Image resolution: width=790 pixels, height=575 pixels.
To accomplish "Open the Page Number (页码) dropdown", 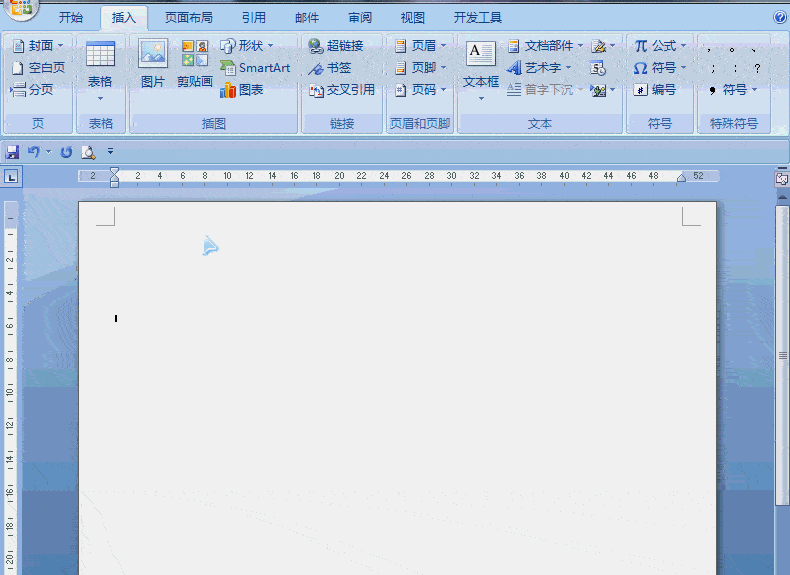I will (x=420, y=90).
